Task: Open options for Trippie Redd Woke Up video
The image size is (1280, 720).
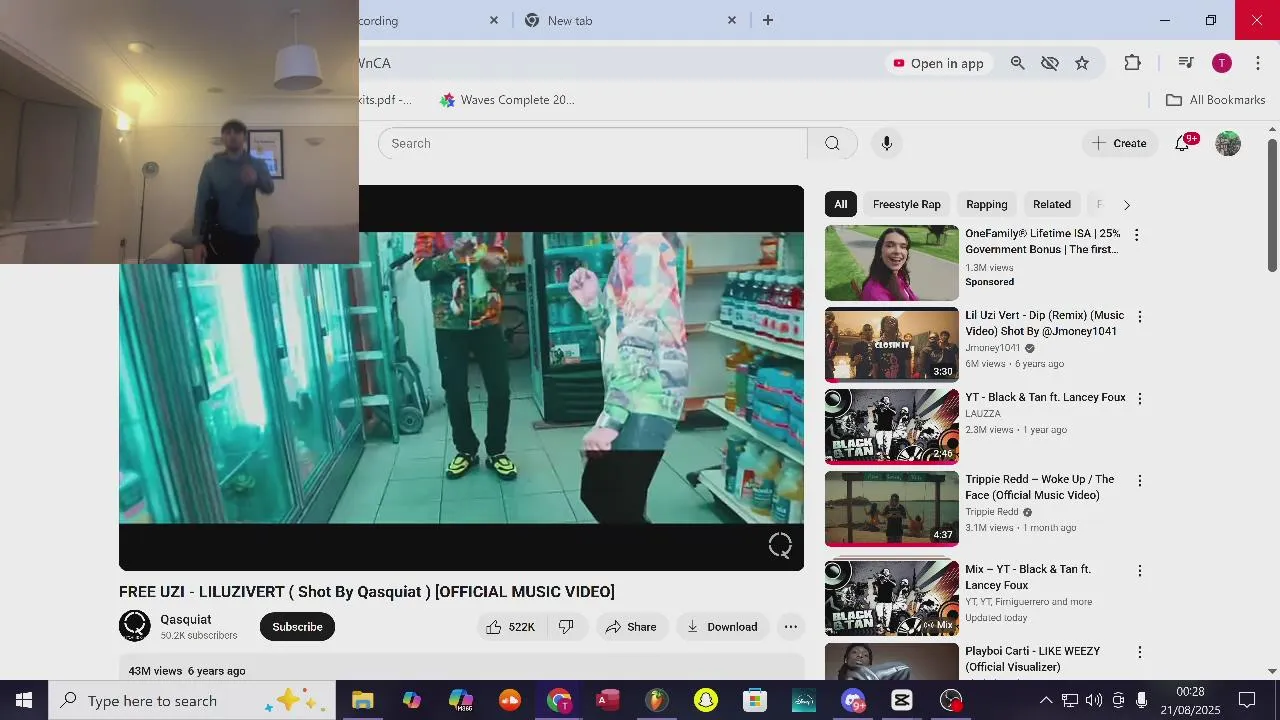Action: [x=1139, y=481]
